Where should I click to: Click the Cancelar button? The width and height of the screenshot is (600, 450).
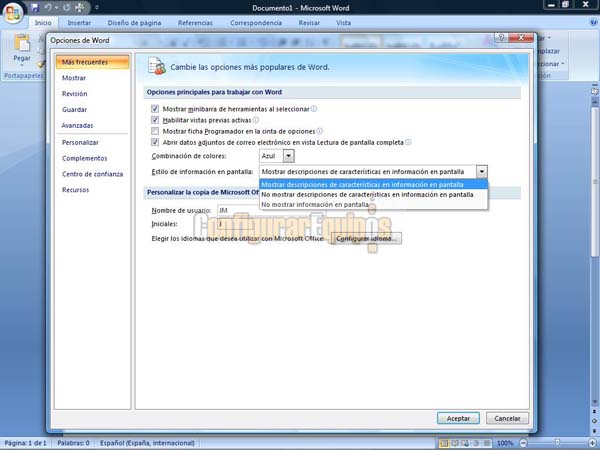tap(507, 418)
